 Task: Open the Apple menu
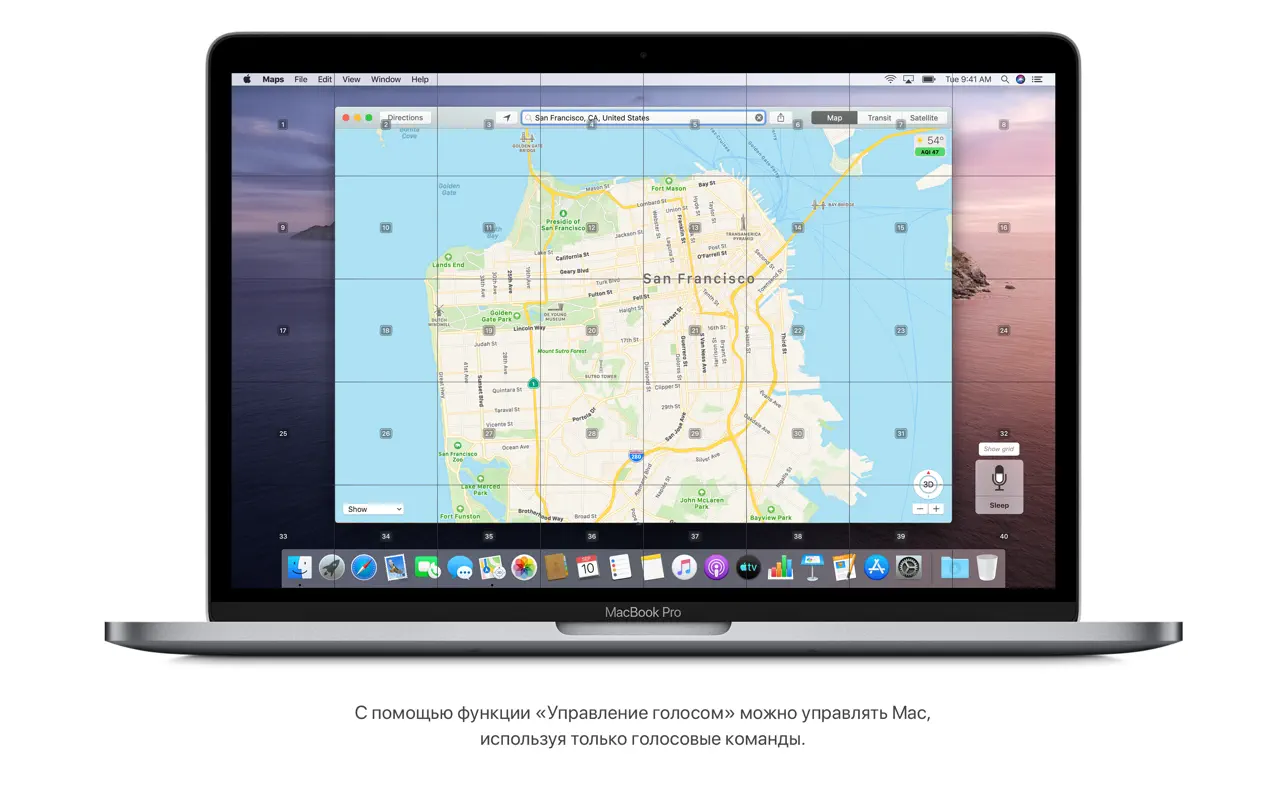[x=247, y=79]
